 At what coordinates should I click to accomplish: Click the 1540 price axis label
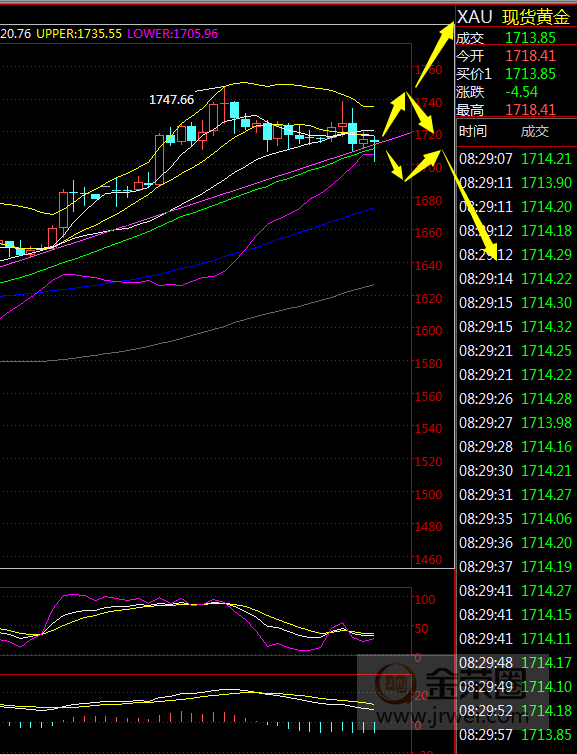click(429, 428)
